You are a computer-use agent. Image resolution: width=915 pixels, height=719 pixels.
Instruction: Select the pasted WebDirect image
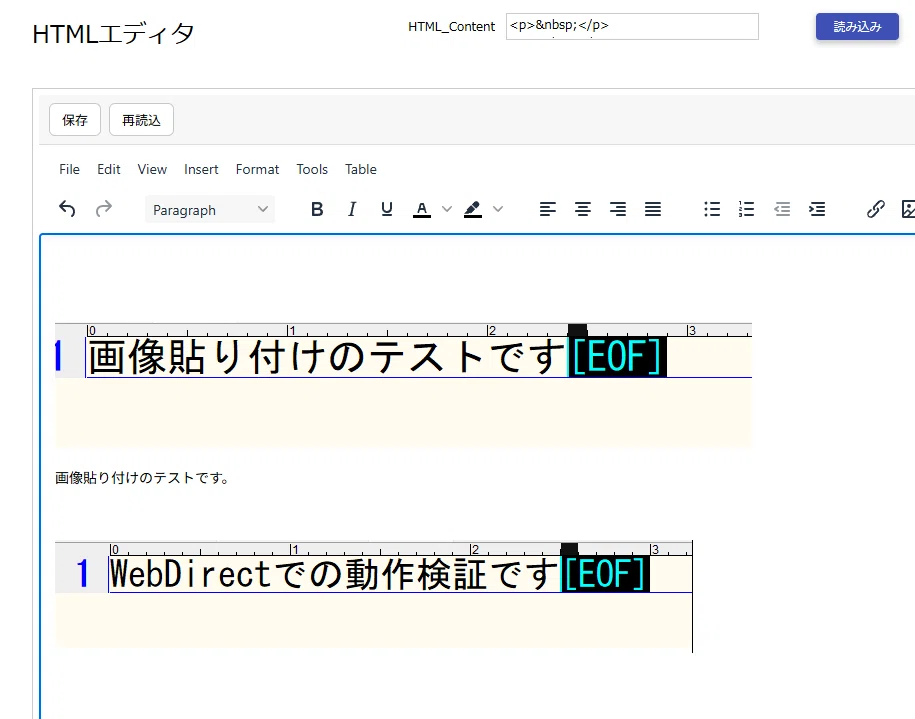374,594
